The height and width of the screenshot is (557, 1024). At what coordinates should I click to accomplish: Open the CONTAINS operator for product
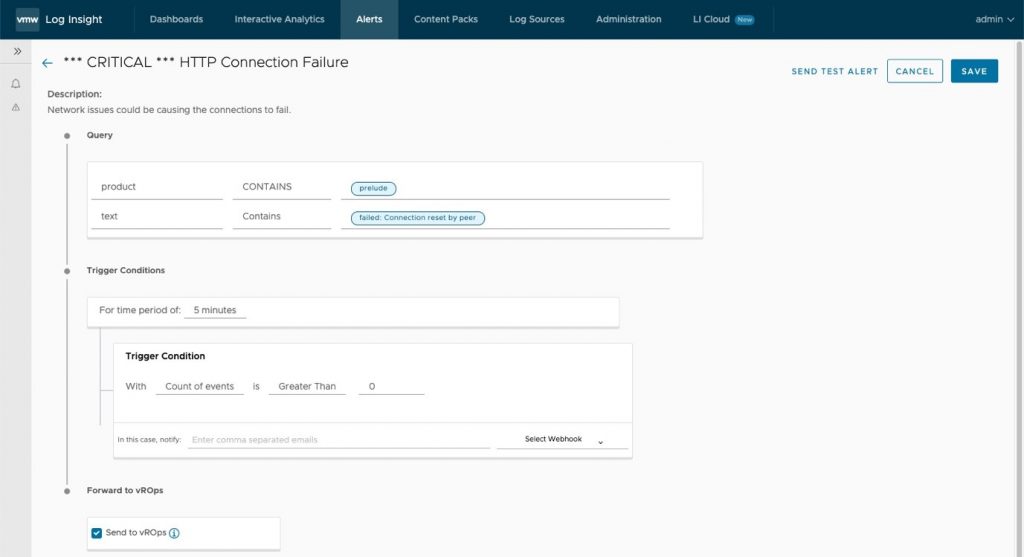point(281,187)
